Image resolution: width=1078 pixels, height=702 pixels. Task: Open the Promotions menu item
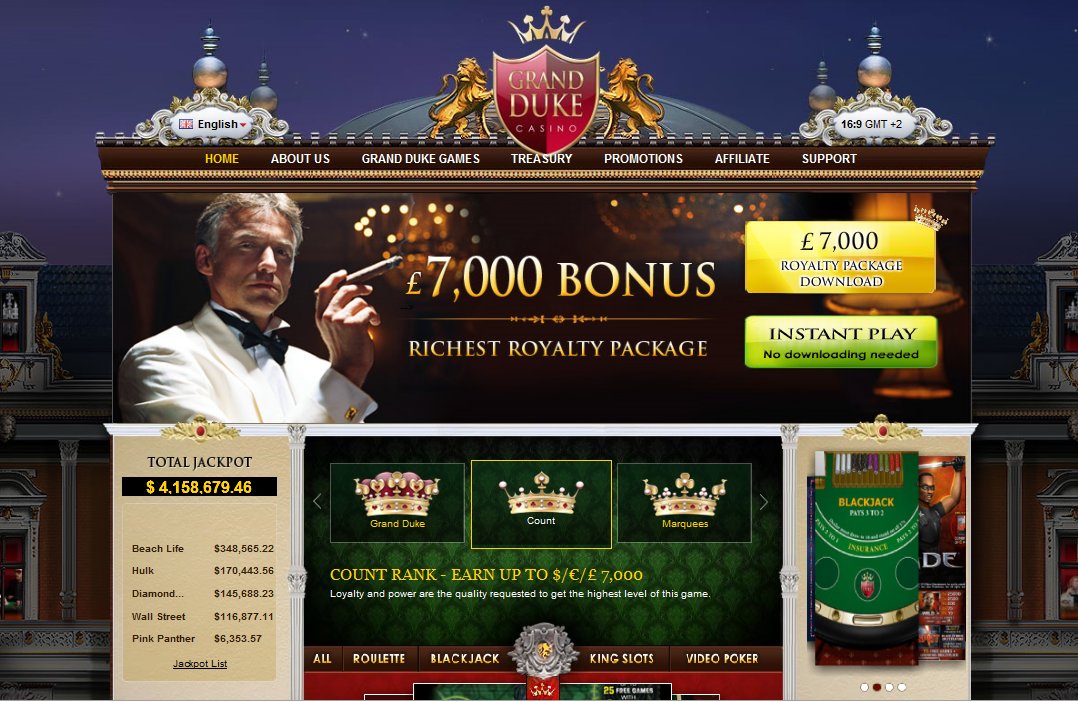click(x=644, y=159)
